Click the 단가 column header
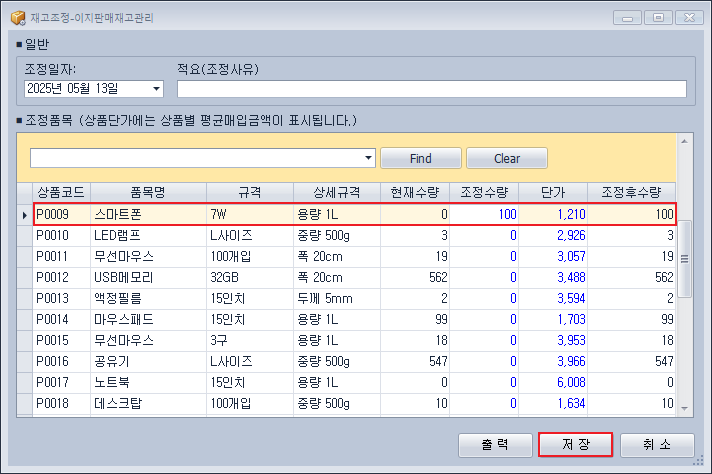712x474 pixels. tap(553, 193)
